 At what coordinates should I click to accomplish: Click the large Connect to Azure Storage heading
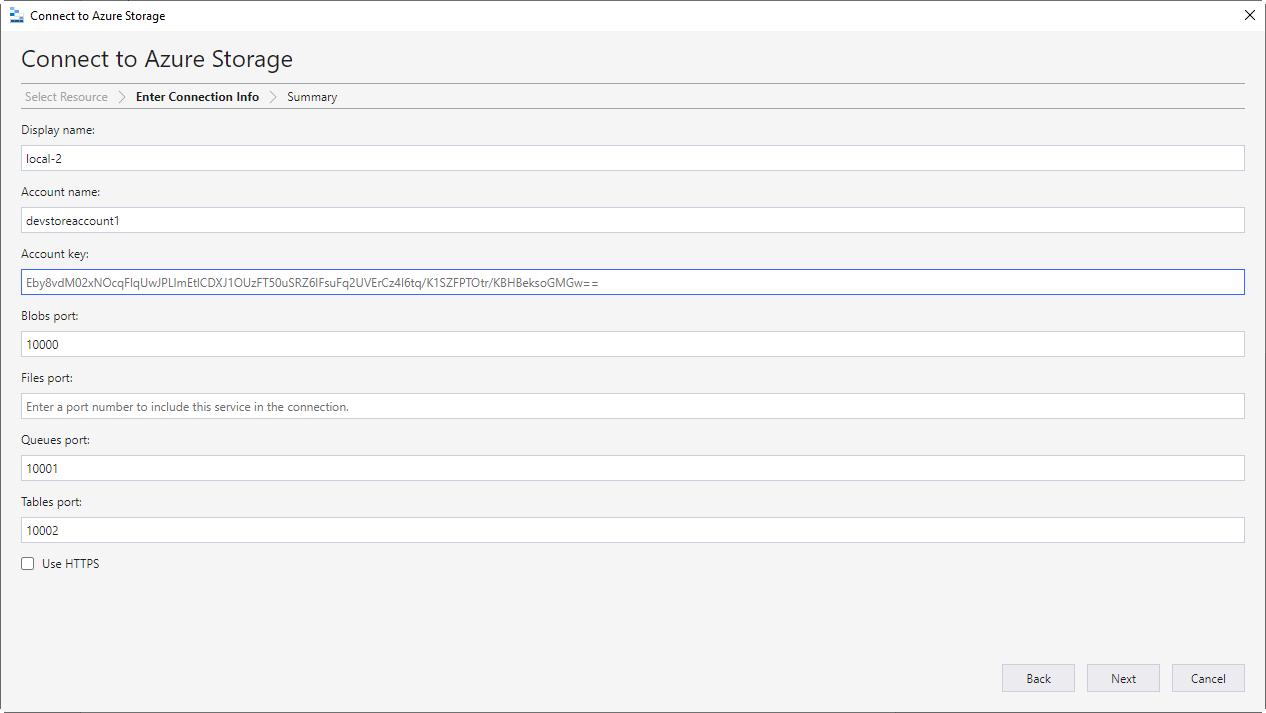[157, 59]
